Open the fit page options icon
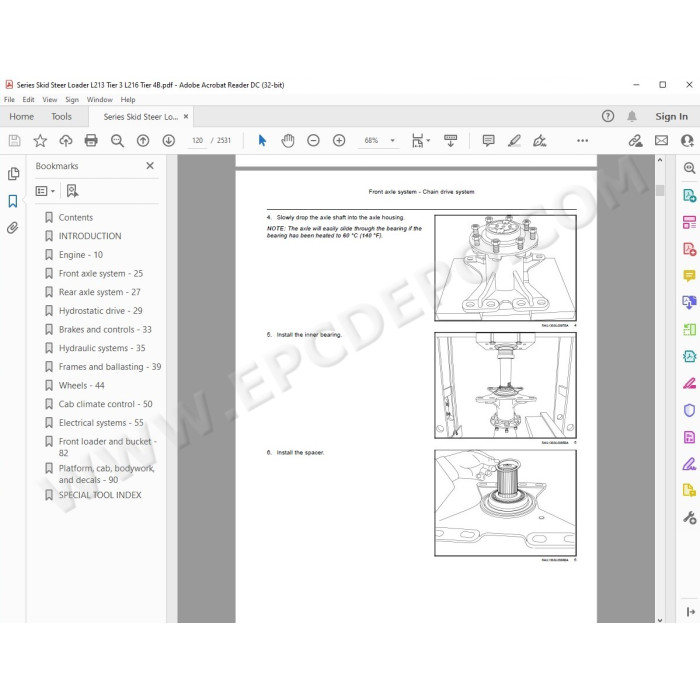The height and width of the screenshot is (700, 700). [x=420, y=141]
